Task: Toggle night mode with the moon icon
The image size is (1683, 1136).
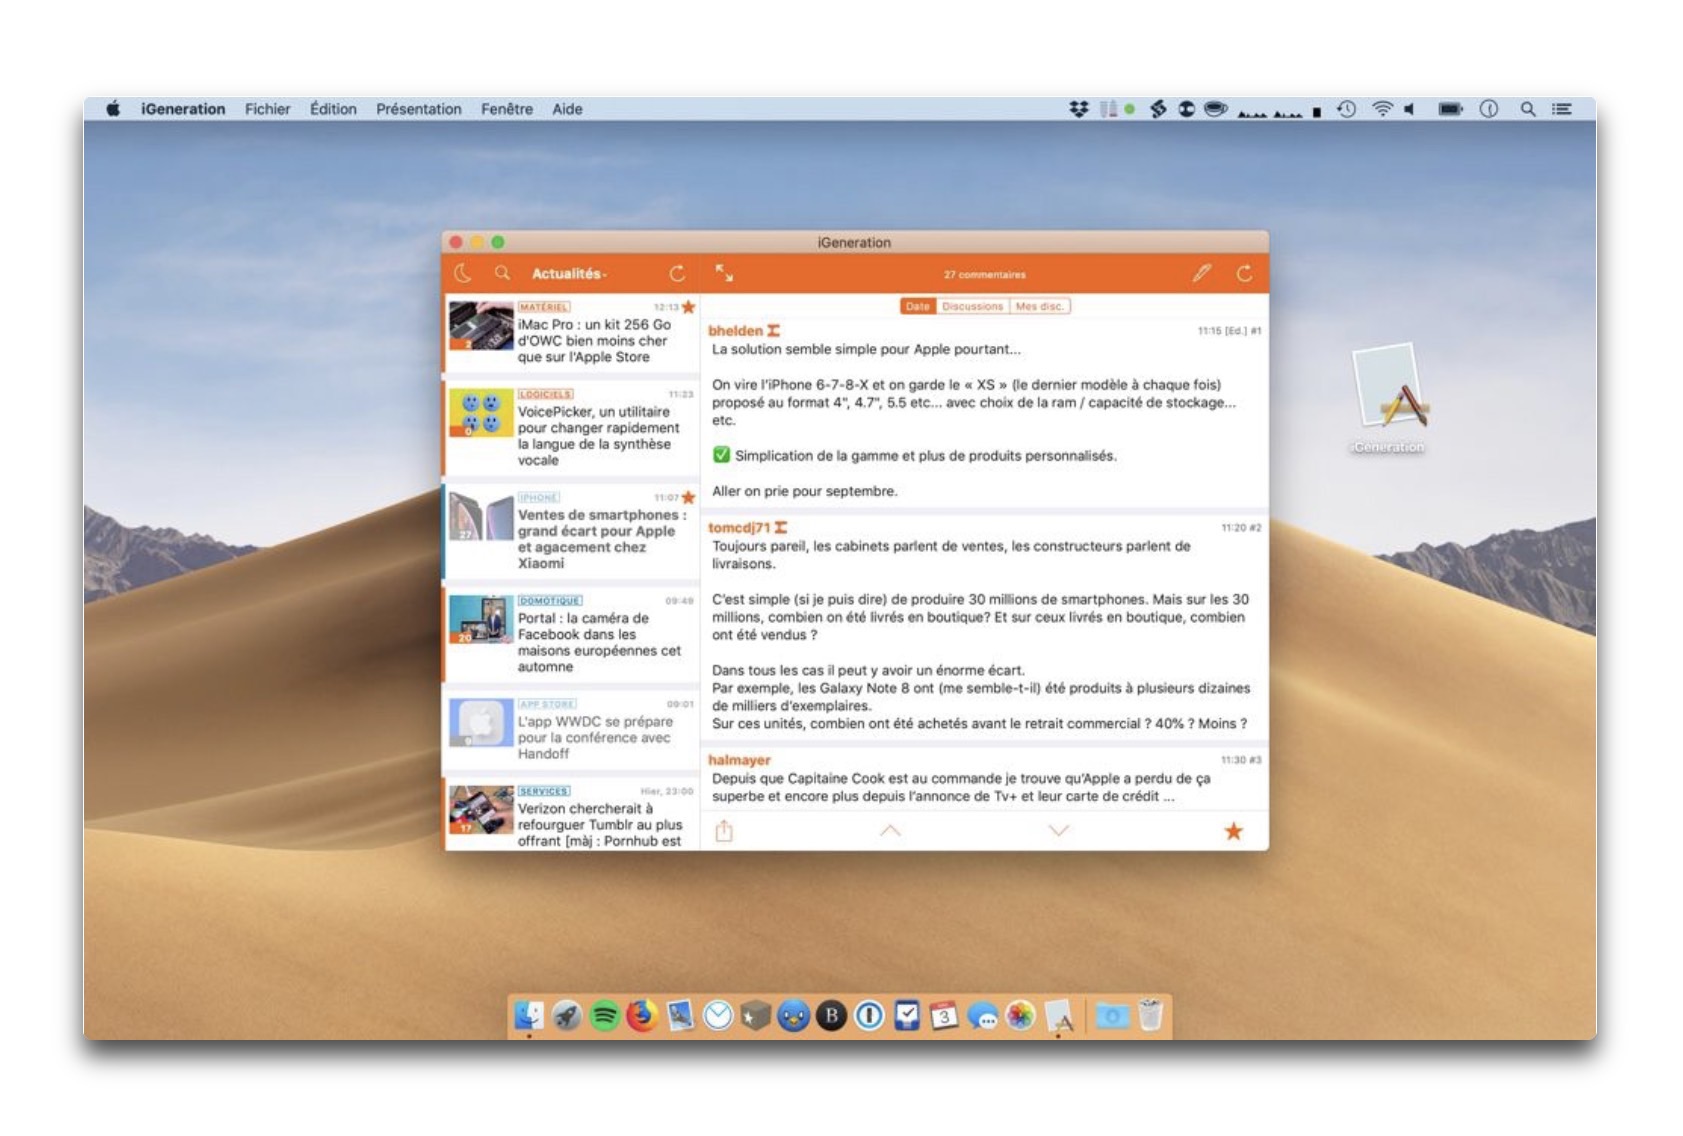Action: [x=462, y=273]
